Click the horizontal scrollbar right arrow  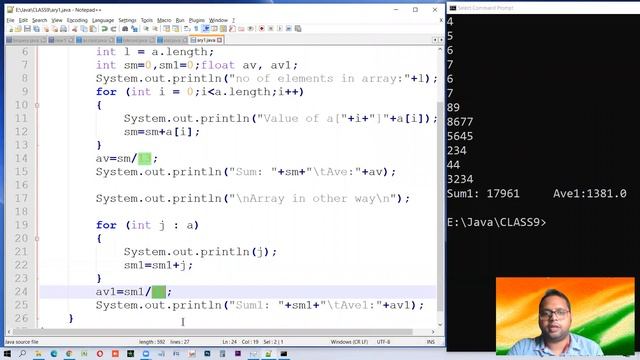pos(433,332)
